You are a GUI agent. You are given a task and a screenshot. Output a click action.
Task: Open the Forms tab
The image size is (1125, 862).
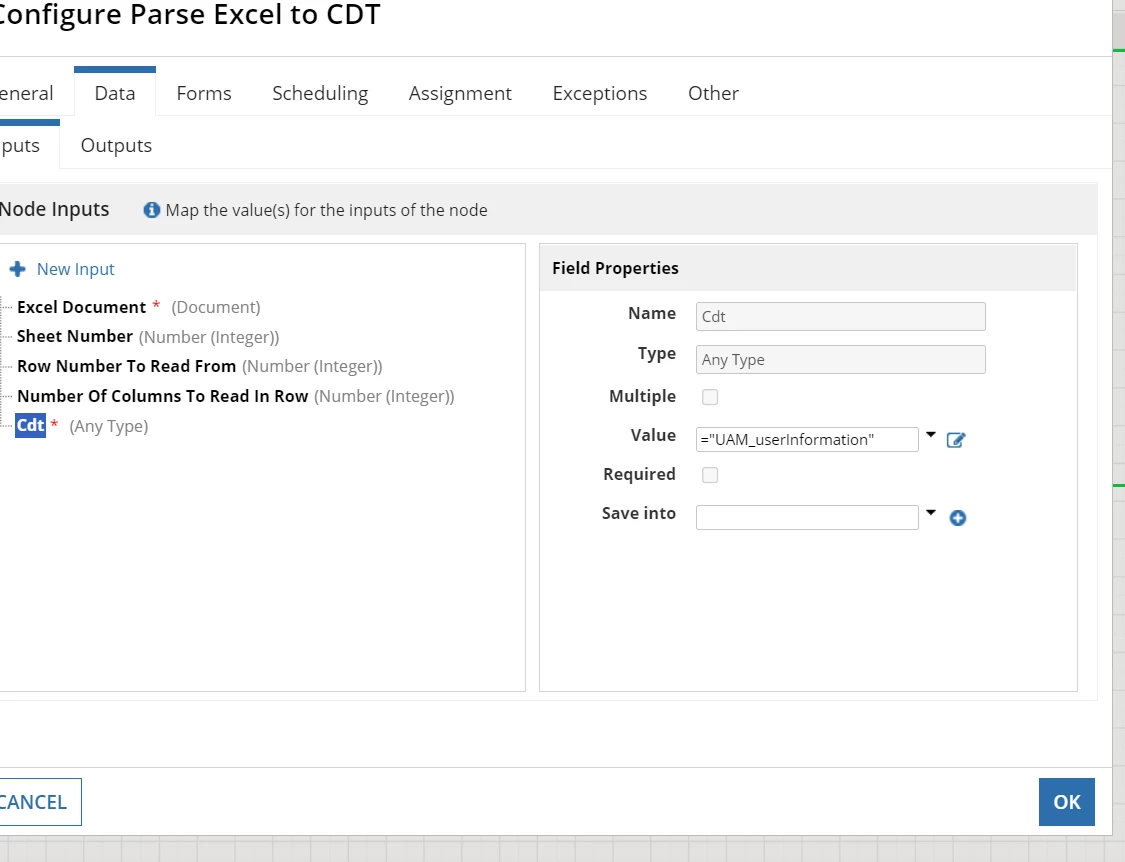click(x=204, y=93)
